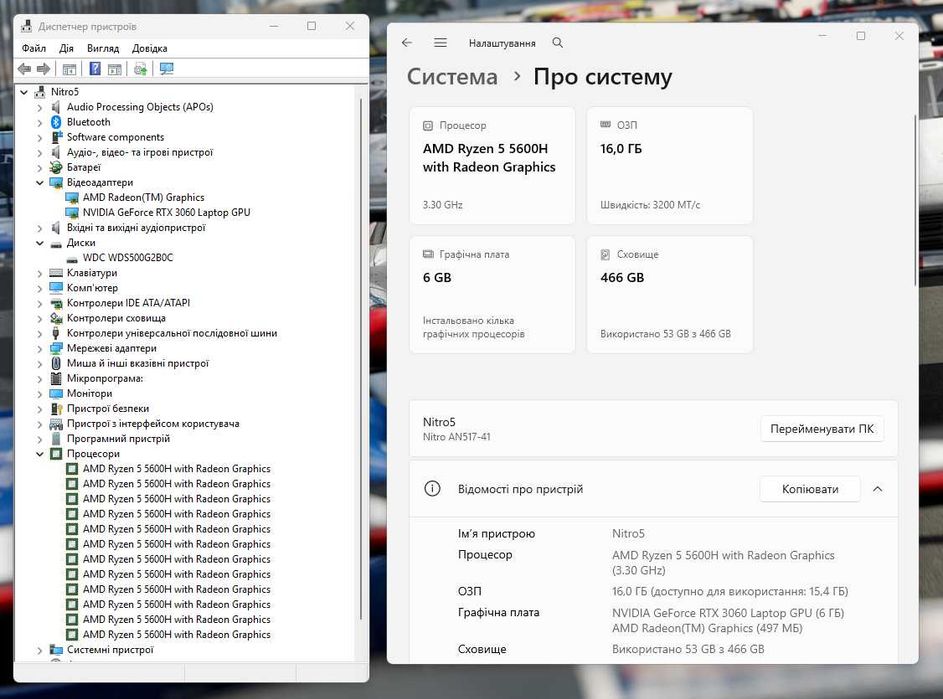Select NVIDIA GeForce RTX 3060 Laptop GPU
The image size is (943, 699).
click(166, 212)
